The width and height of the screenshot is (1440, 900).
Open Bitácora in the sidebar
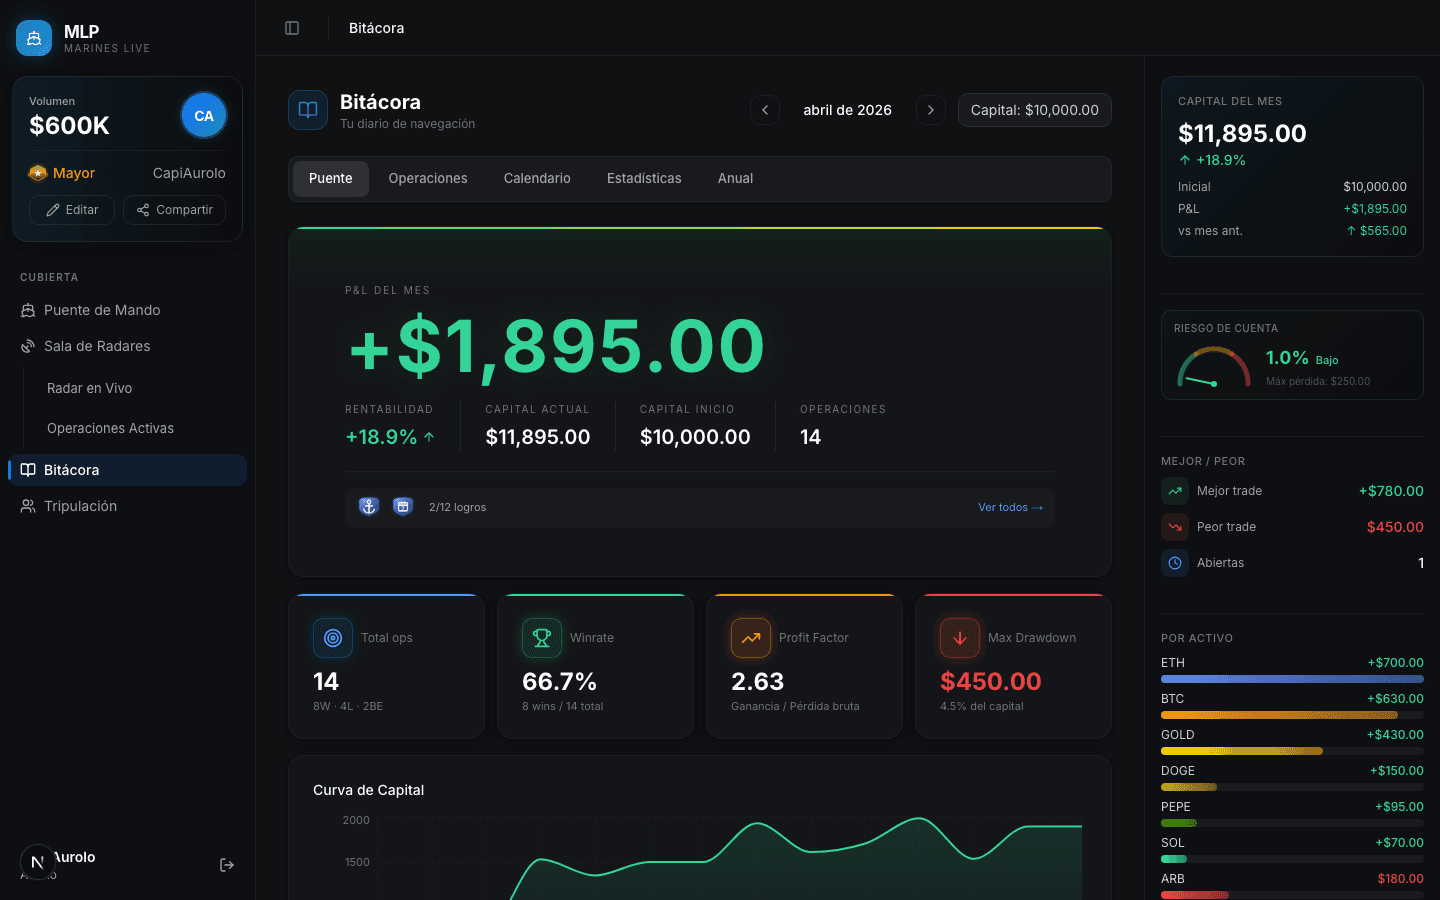pos(127,470)
